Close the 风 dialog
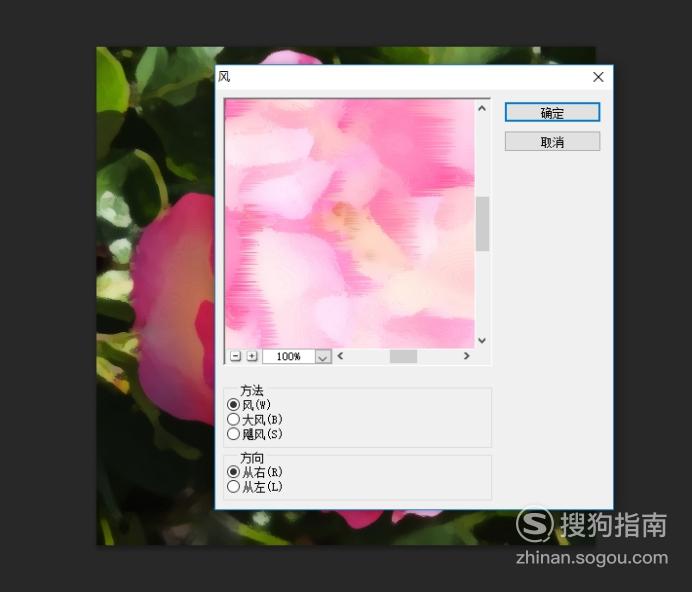The image size is (692, 592). point(598,77)
